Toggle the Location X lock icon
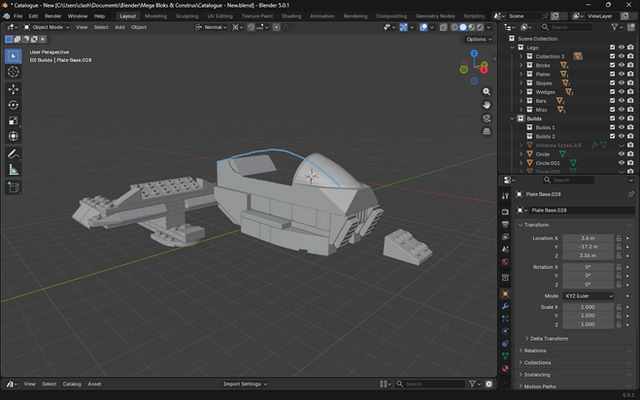This screenshot has height=400, width=640. [619, 238]
